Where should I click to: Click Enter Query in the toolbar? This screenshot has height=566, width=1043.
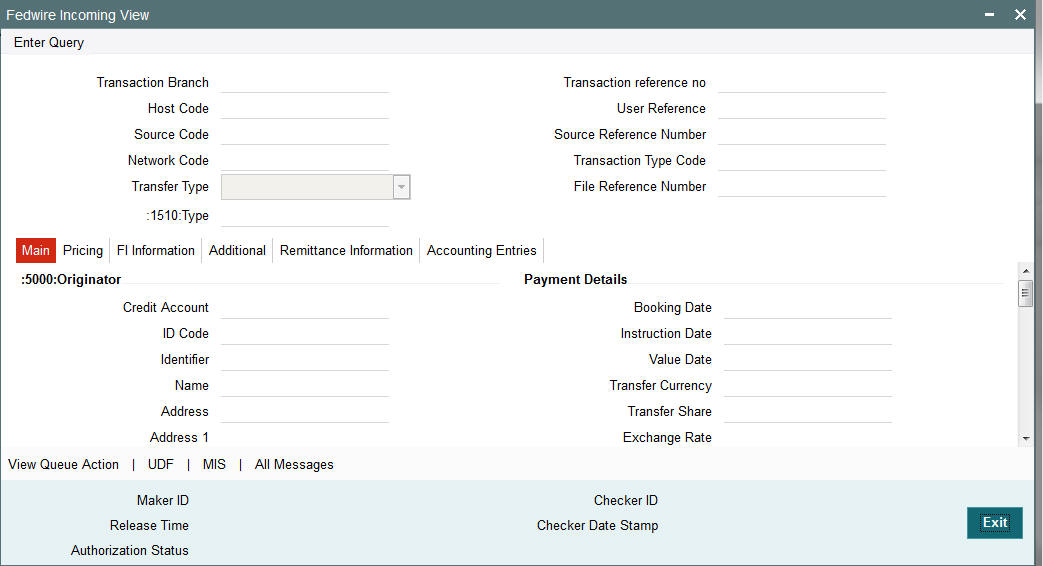point(49,43)
